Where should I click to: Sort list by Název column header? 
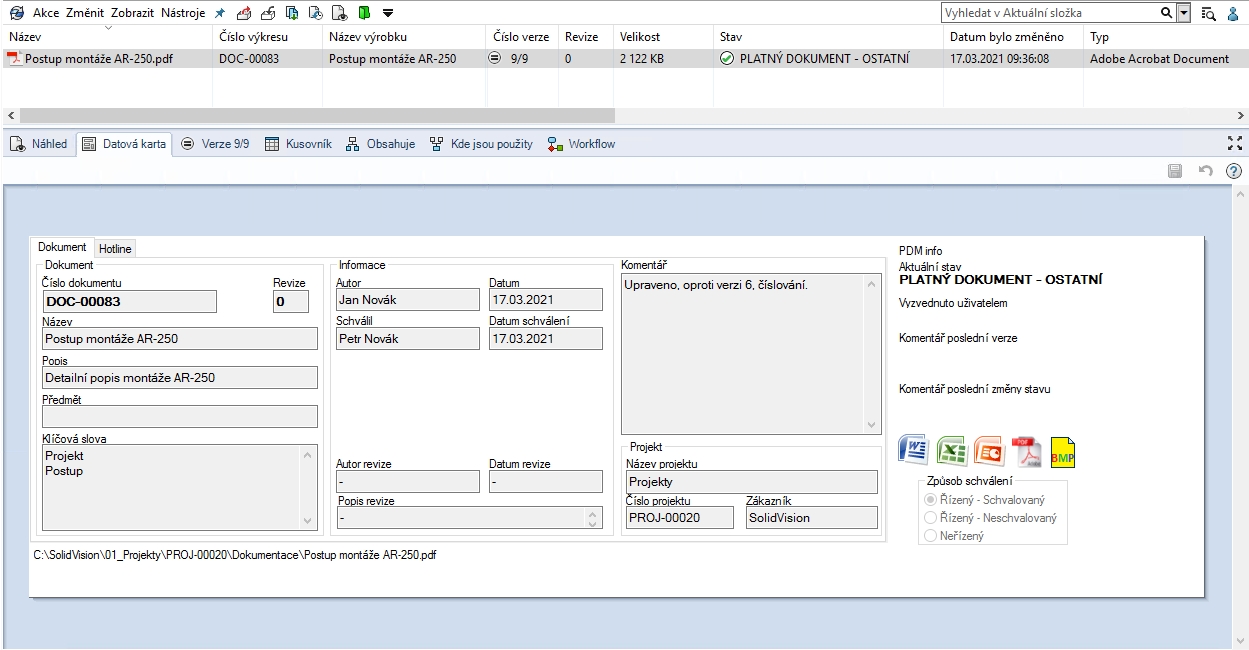click(x=106, y=37)
